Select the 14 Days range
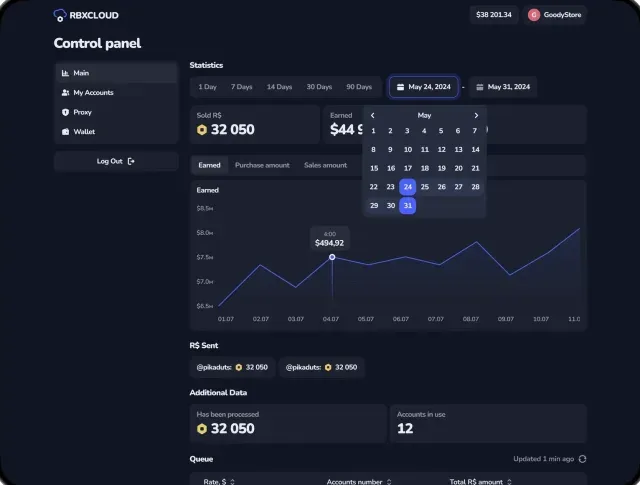The height and width of the screenshot is (485, 640). coord(279,87)
